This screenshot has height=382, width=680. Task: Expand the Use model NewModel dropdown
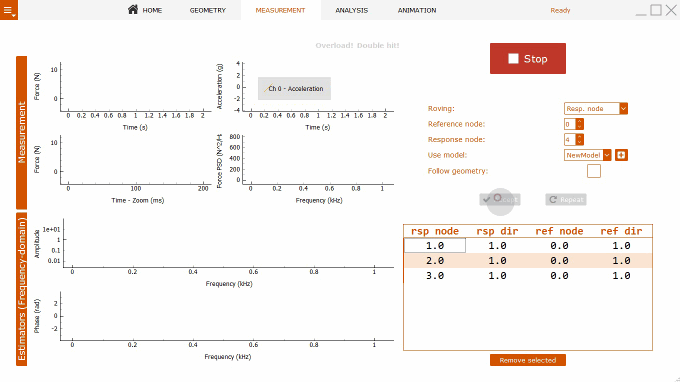point(607,155)
